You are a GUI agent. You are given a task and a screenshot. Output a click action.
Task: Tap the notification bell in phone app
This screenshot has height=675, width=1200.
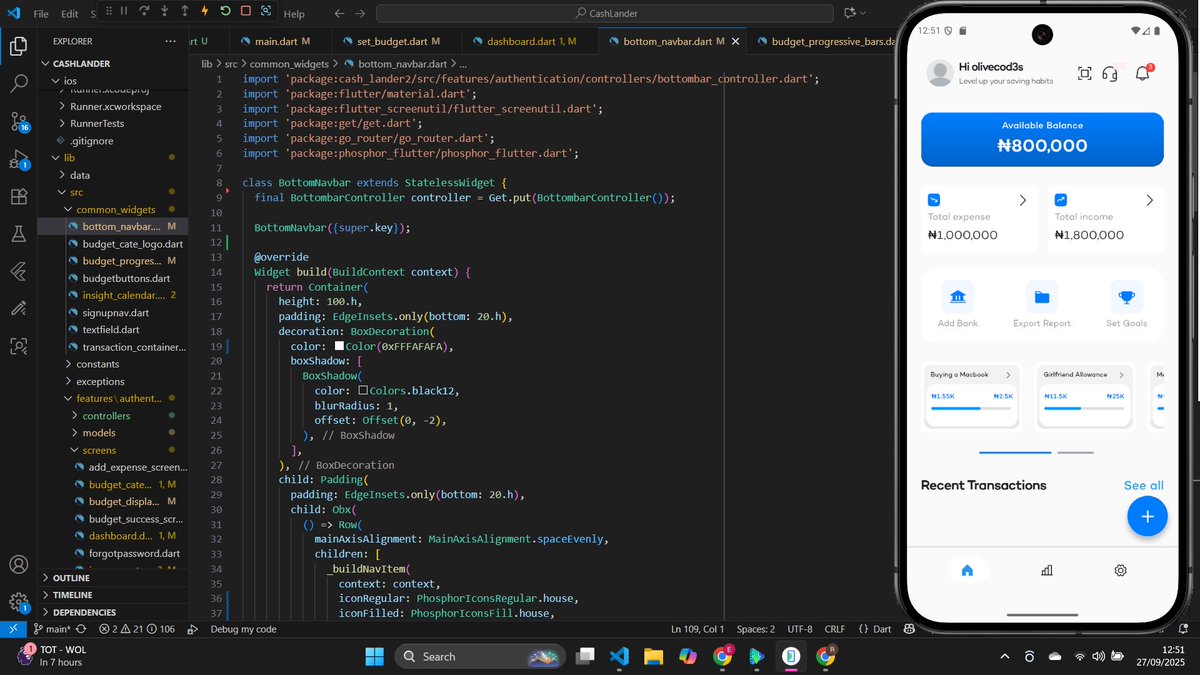1141,73
